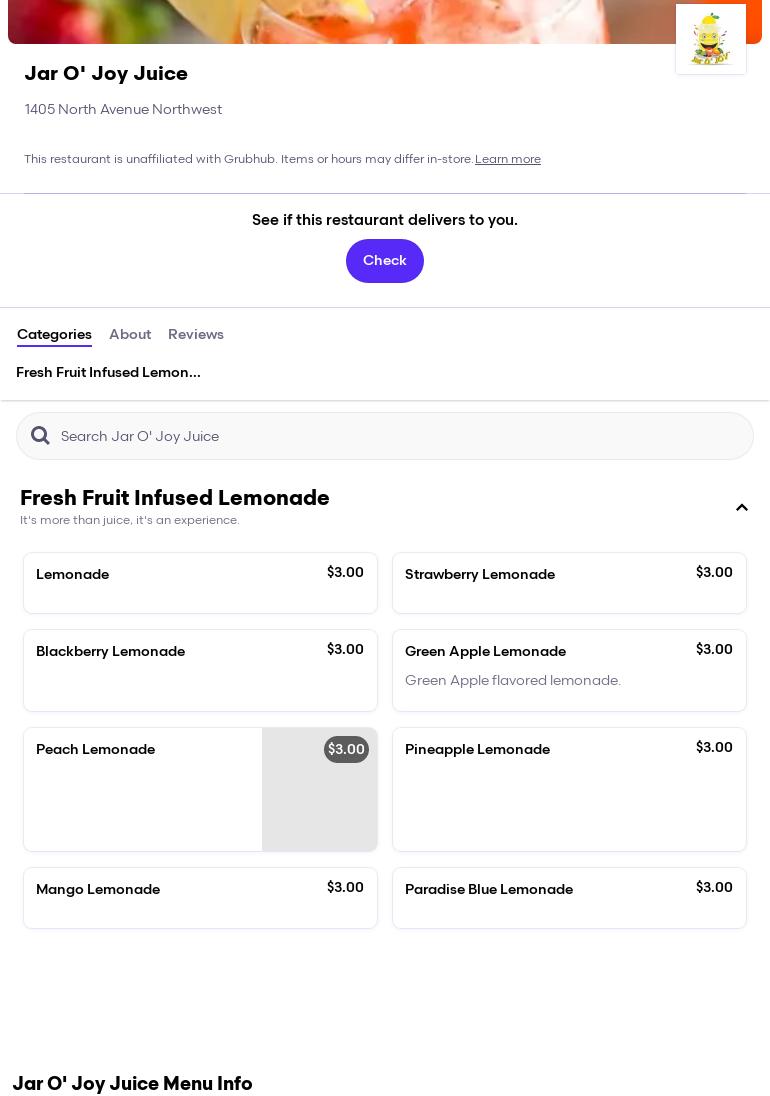Open the Learn more link
Image resolution: width=770 pixels, height=1096 pixels.
[x=507, y=160]
